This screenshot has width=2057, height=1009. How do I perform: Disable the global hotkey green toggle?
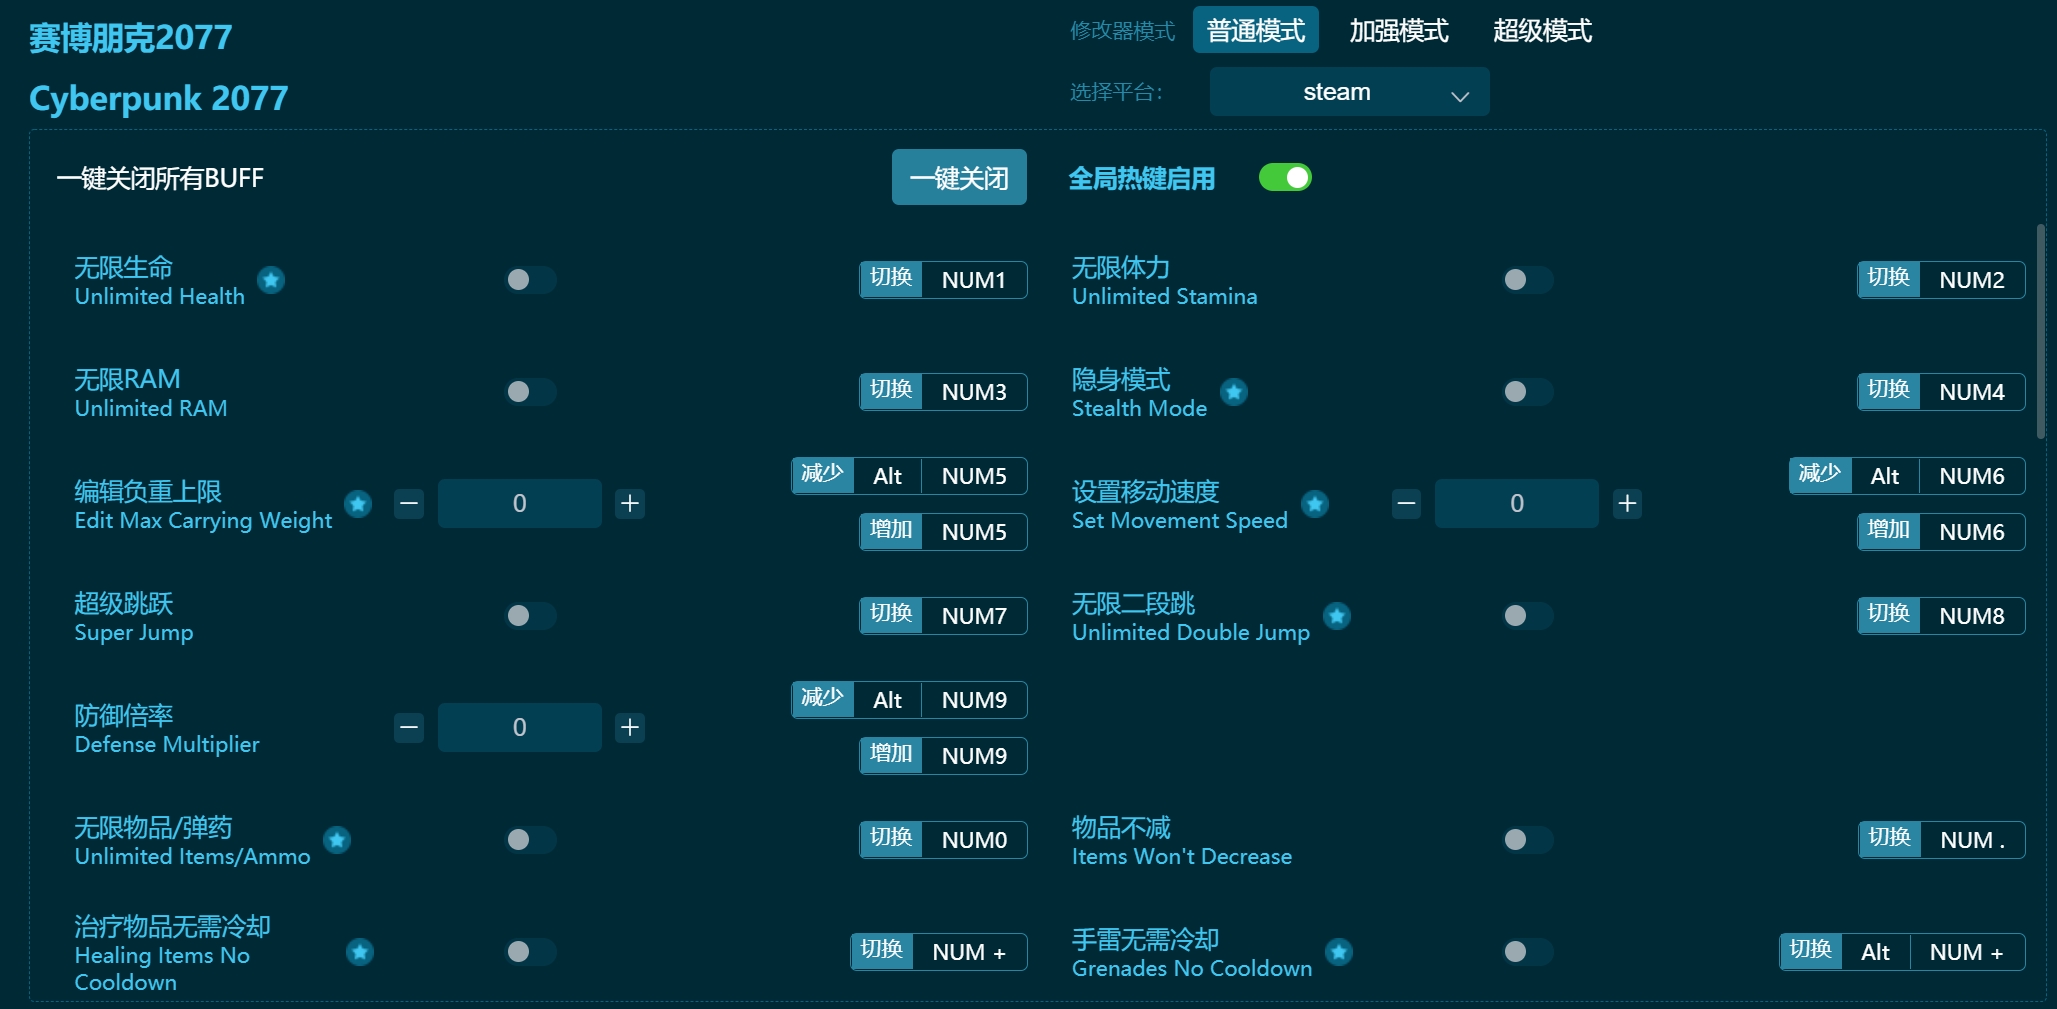(x=1285, y=178)
